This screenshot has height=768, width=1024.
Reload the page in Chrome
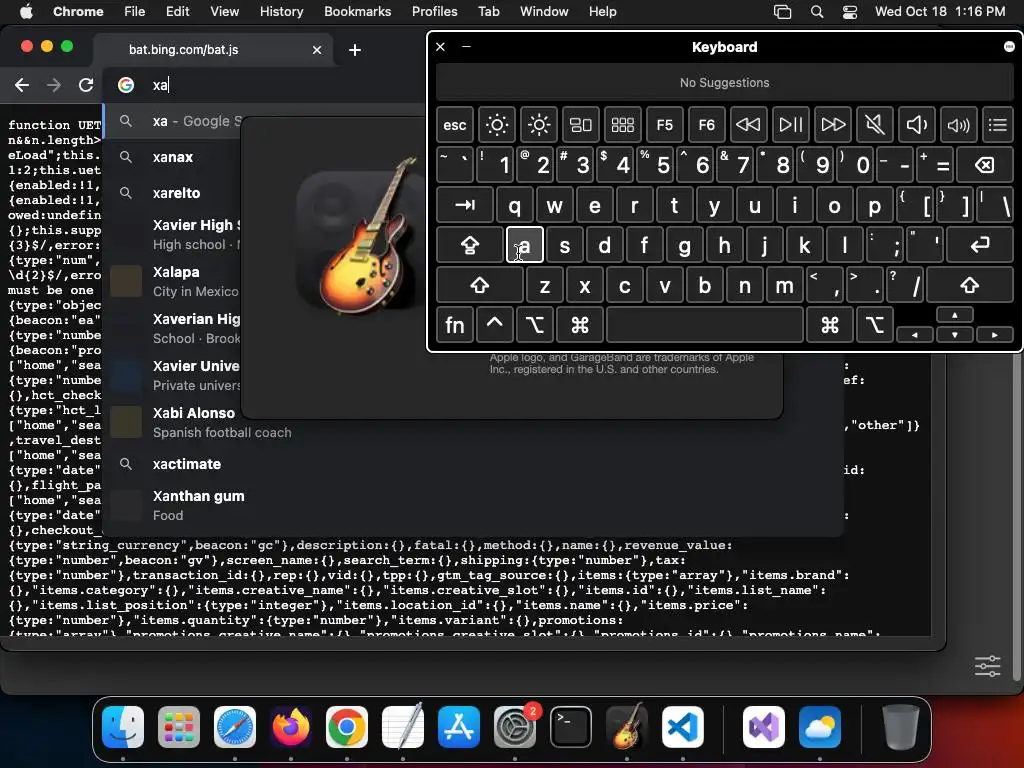[86, 85]
